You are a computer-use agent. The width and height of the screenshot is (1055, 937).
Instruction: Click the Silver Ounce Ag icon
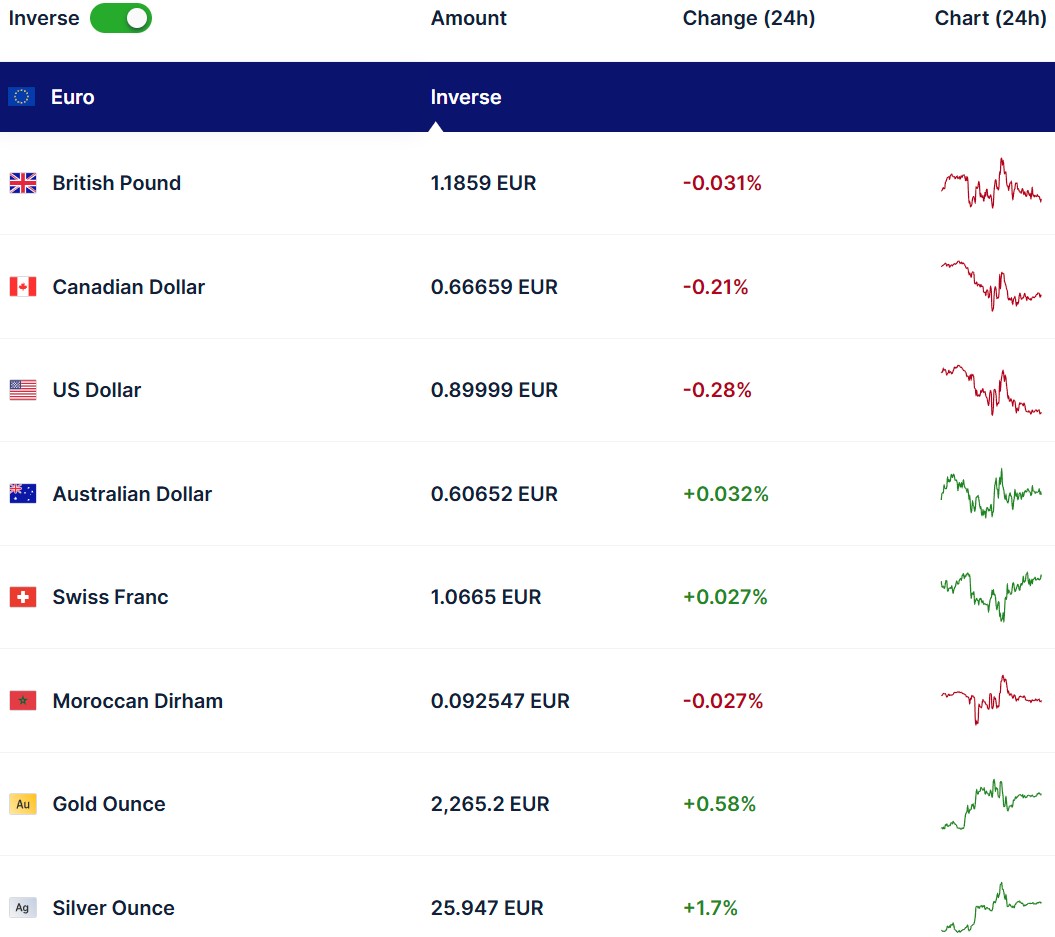tap(23, 908)
